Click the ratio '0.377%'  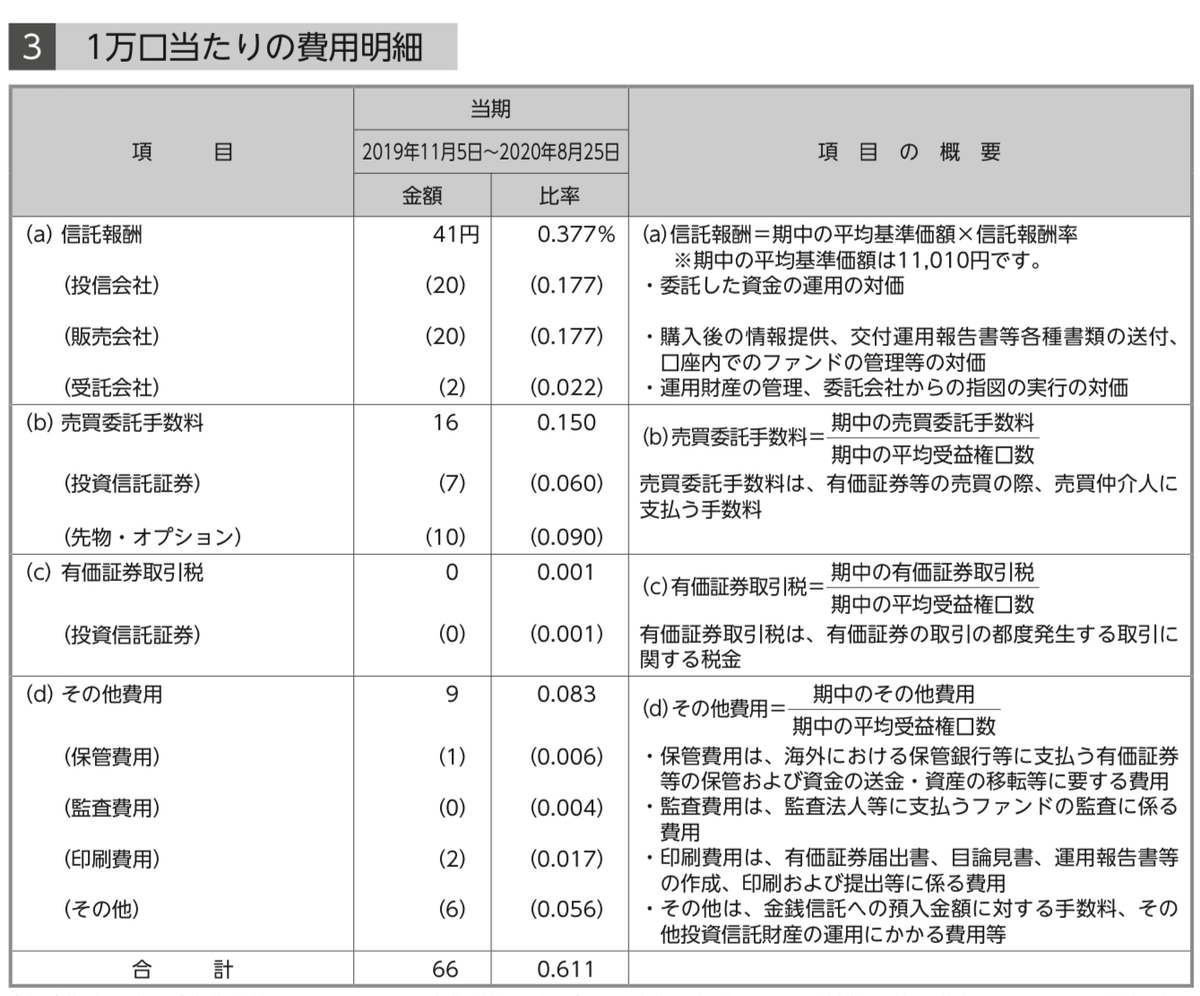[576, 235]
